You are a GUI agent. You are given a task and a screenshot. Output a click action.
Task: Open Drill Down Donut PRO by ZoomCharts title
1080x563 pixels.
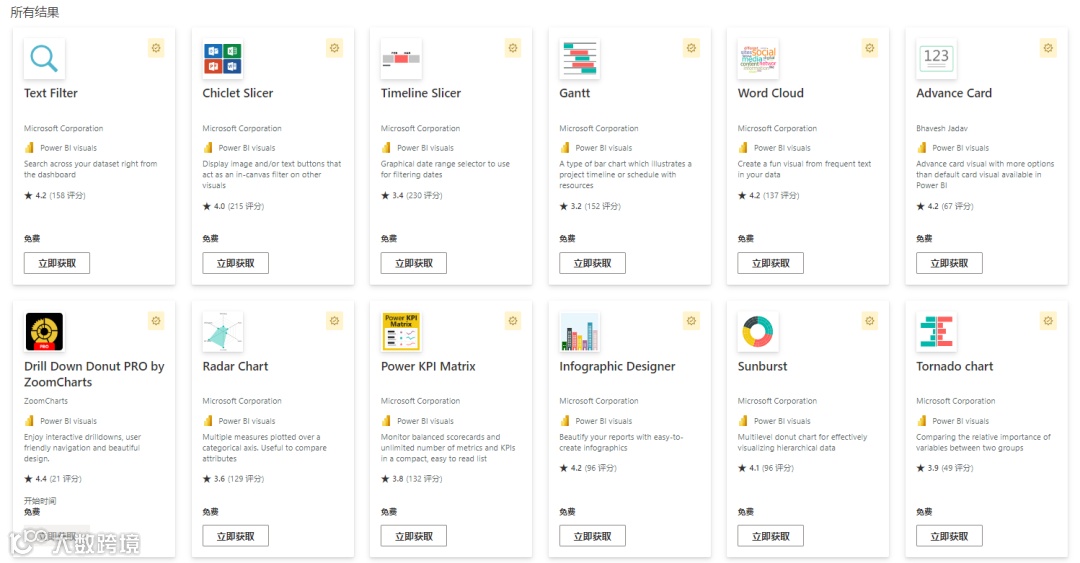pos(94,374)
